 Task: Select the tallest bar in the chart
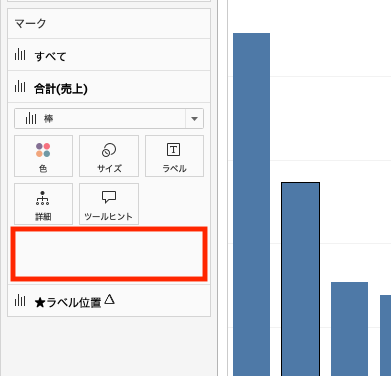[251, 204]
